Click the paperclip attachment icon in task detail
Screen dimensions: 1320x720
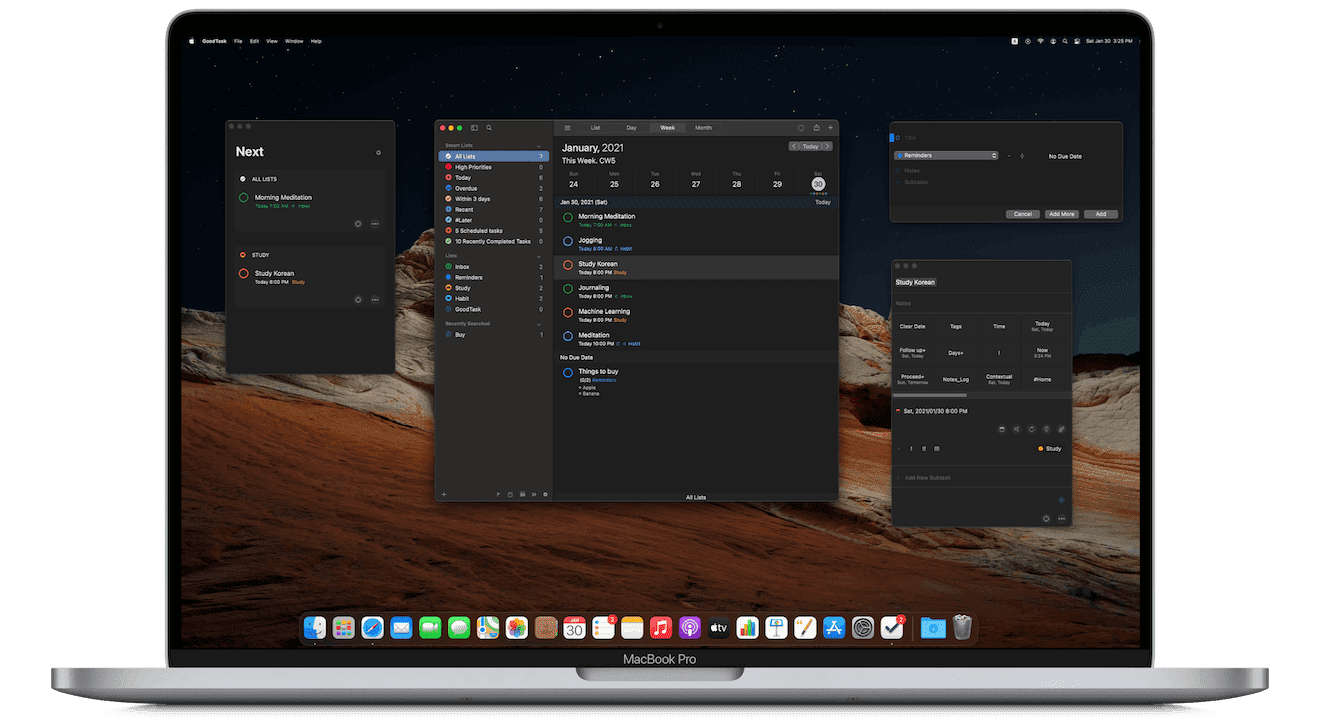[1060, 429]
